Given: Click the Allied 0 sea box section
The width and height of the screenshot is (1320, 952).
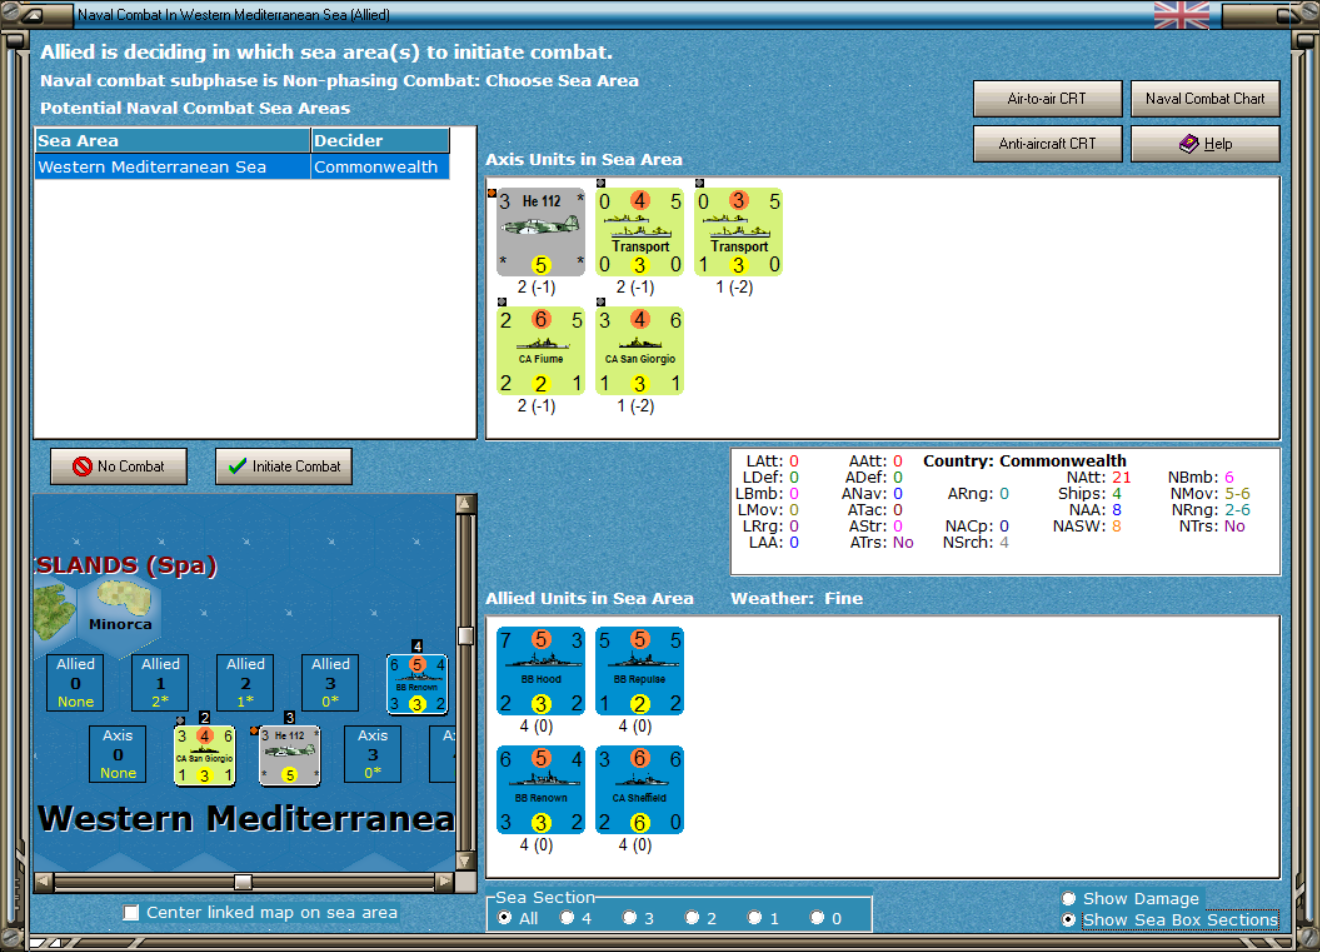Looking at the screenshot, I should click(75, 683).
